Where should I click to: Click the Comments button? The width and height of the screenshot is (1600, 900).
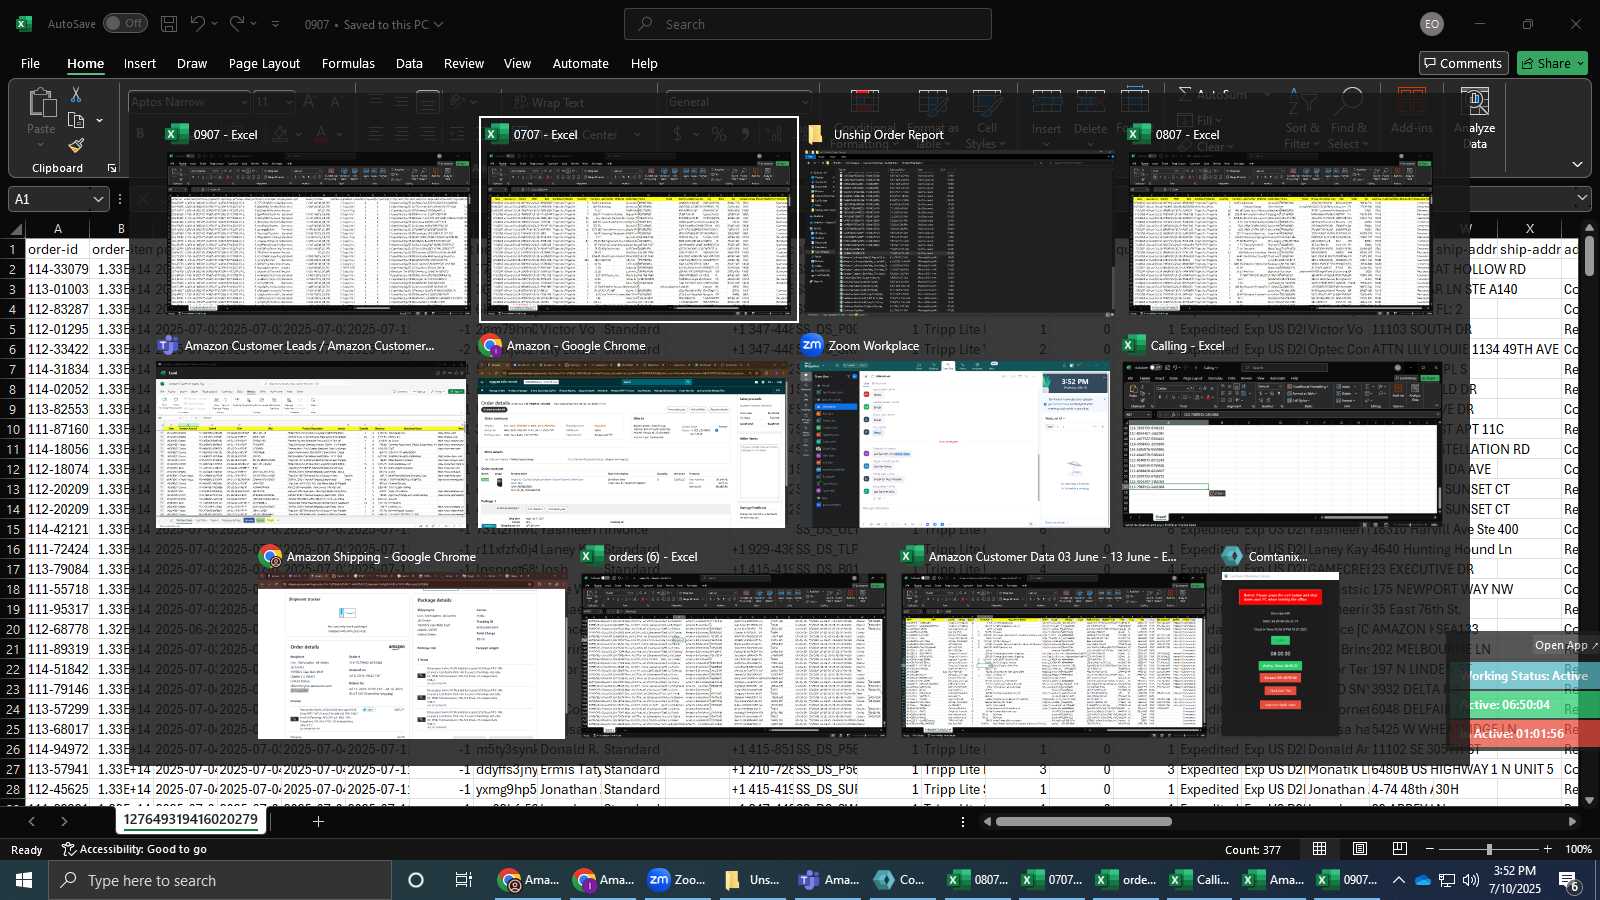[1464, 63]
